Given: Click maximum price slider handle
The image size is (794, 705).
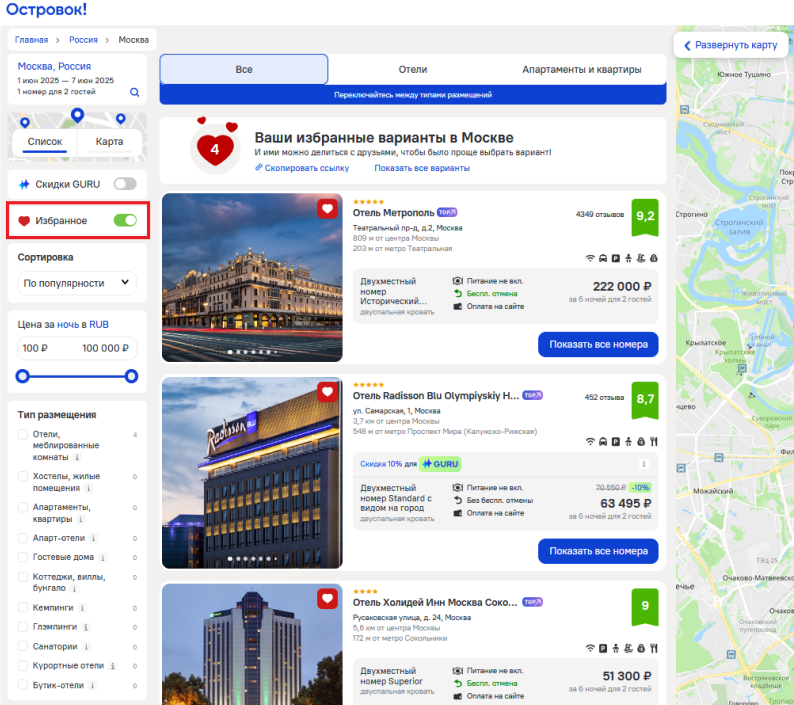Looking at the screenshot, I should click(131, 376).
